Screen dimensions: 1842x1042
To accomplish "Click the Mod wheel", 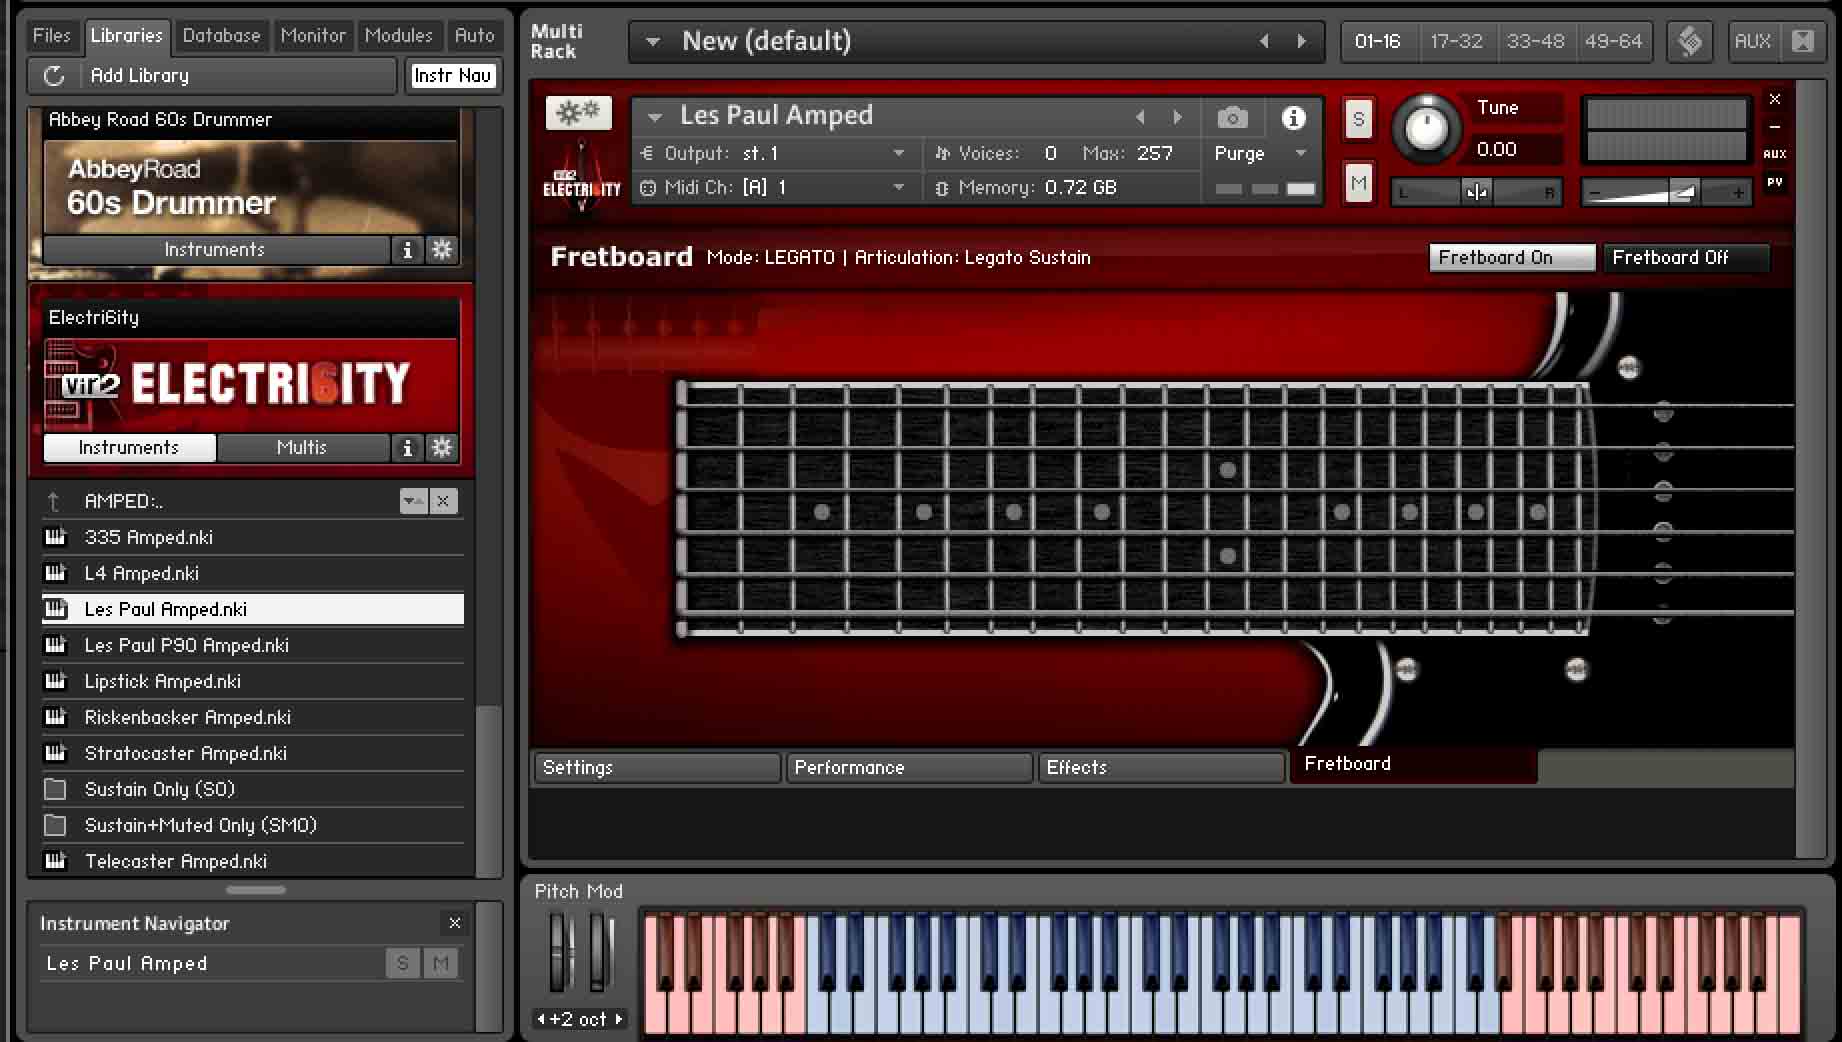I will coord(599,951).
